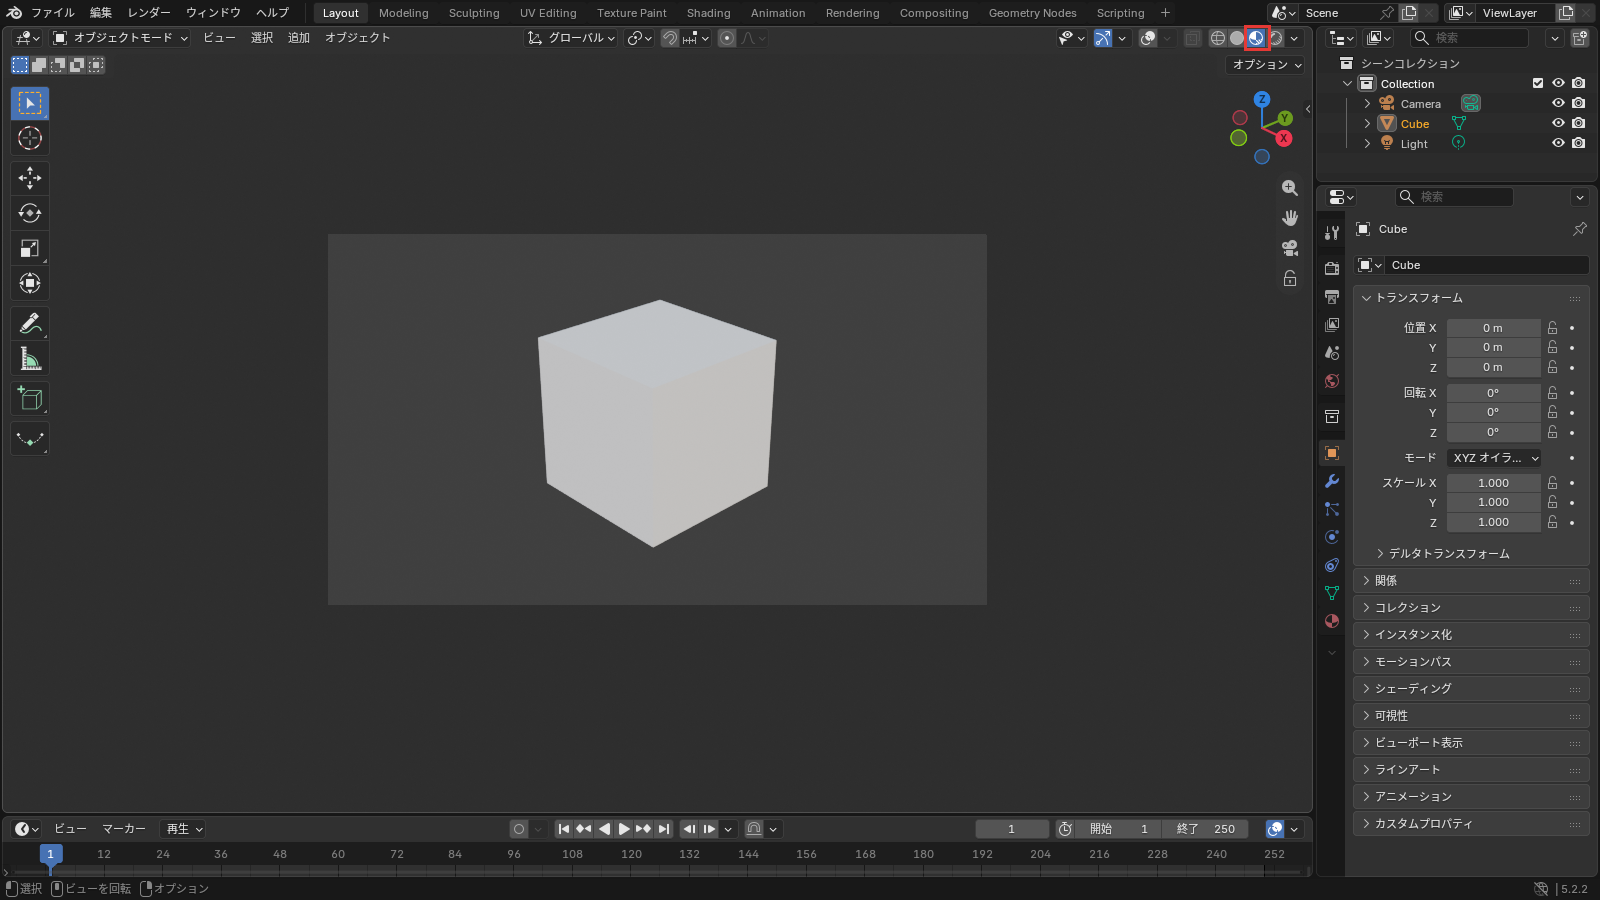Open the Render properties tab icon
Image resolution: width=1600 pixels, height=900 pixels.
click(1332, 268)
